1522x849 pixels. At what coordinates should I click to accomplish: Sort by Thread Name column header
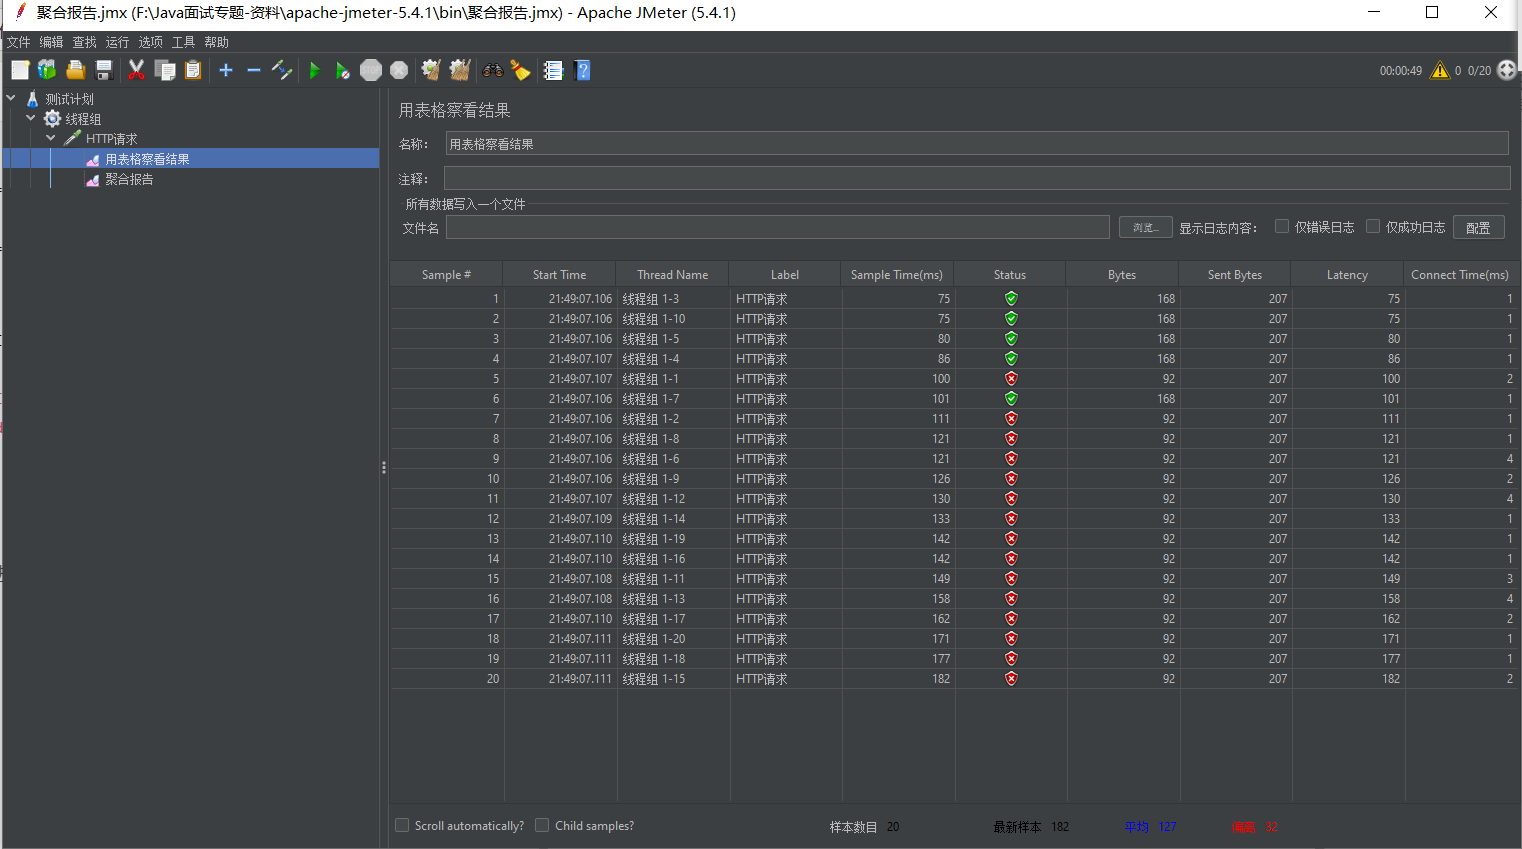coord(672,274)
